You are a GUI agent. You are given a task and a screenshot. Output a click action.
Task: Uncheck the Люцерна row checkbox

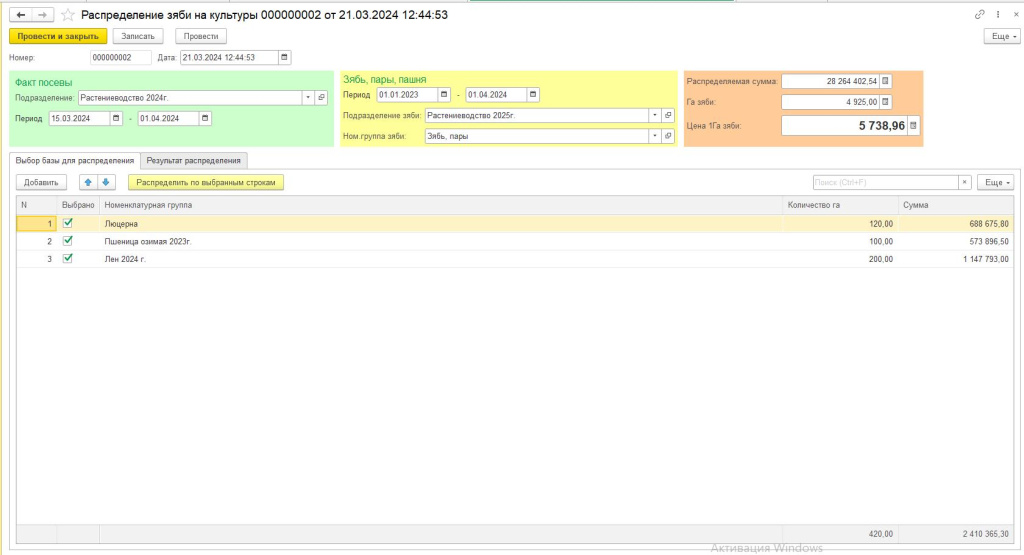(x=68, y=223)
